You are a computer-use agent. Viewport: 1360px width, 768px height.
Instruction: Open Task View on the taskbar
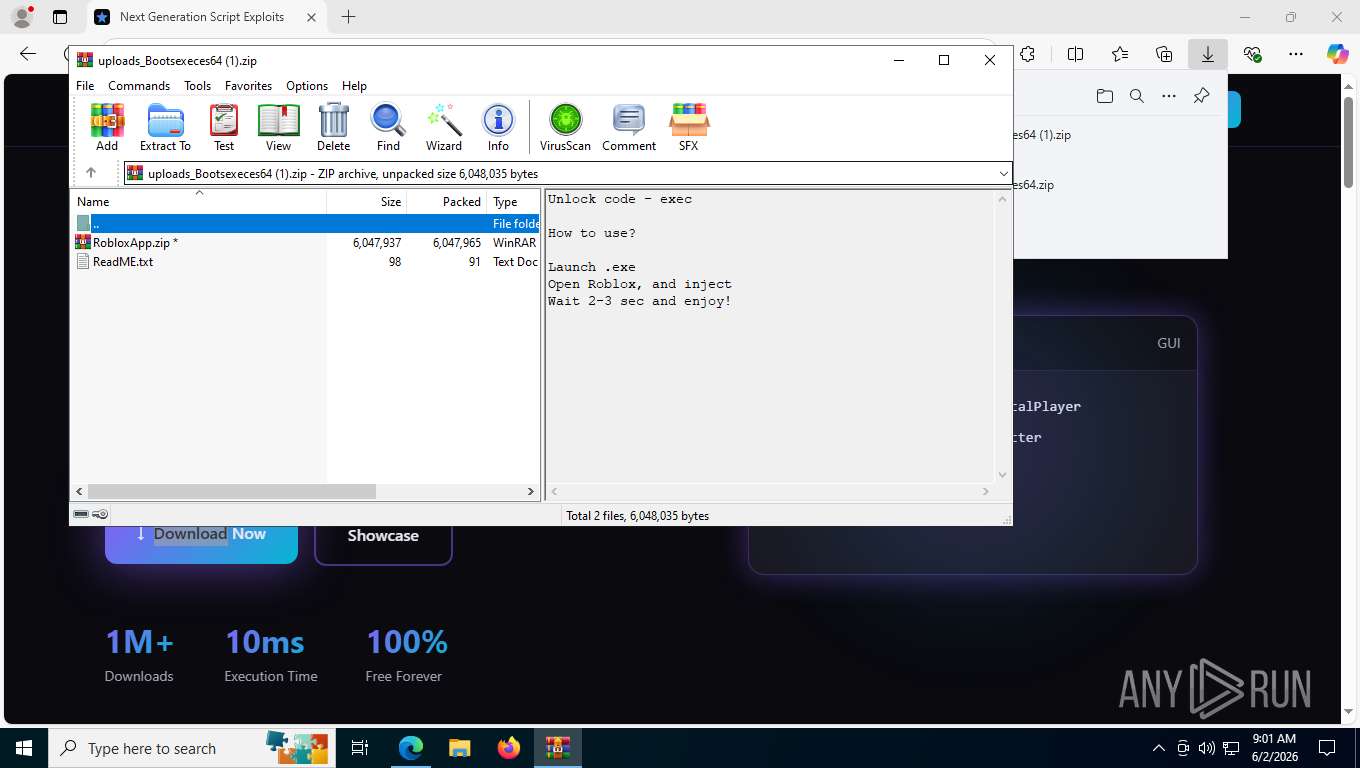click(x=360, y=748)
